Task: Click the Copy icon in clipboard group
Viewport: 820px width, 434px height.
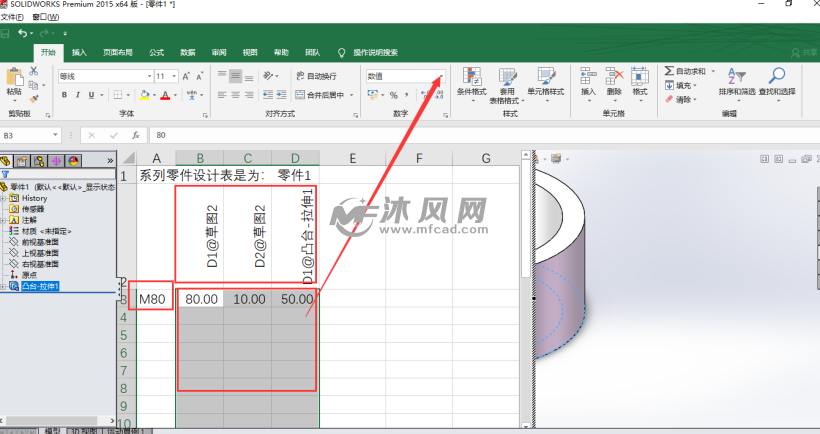Action: pos(33,85)
